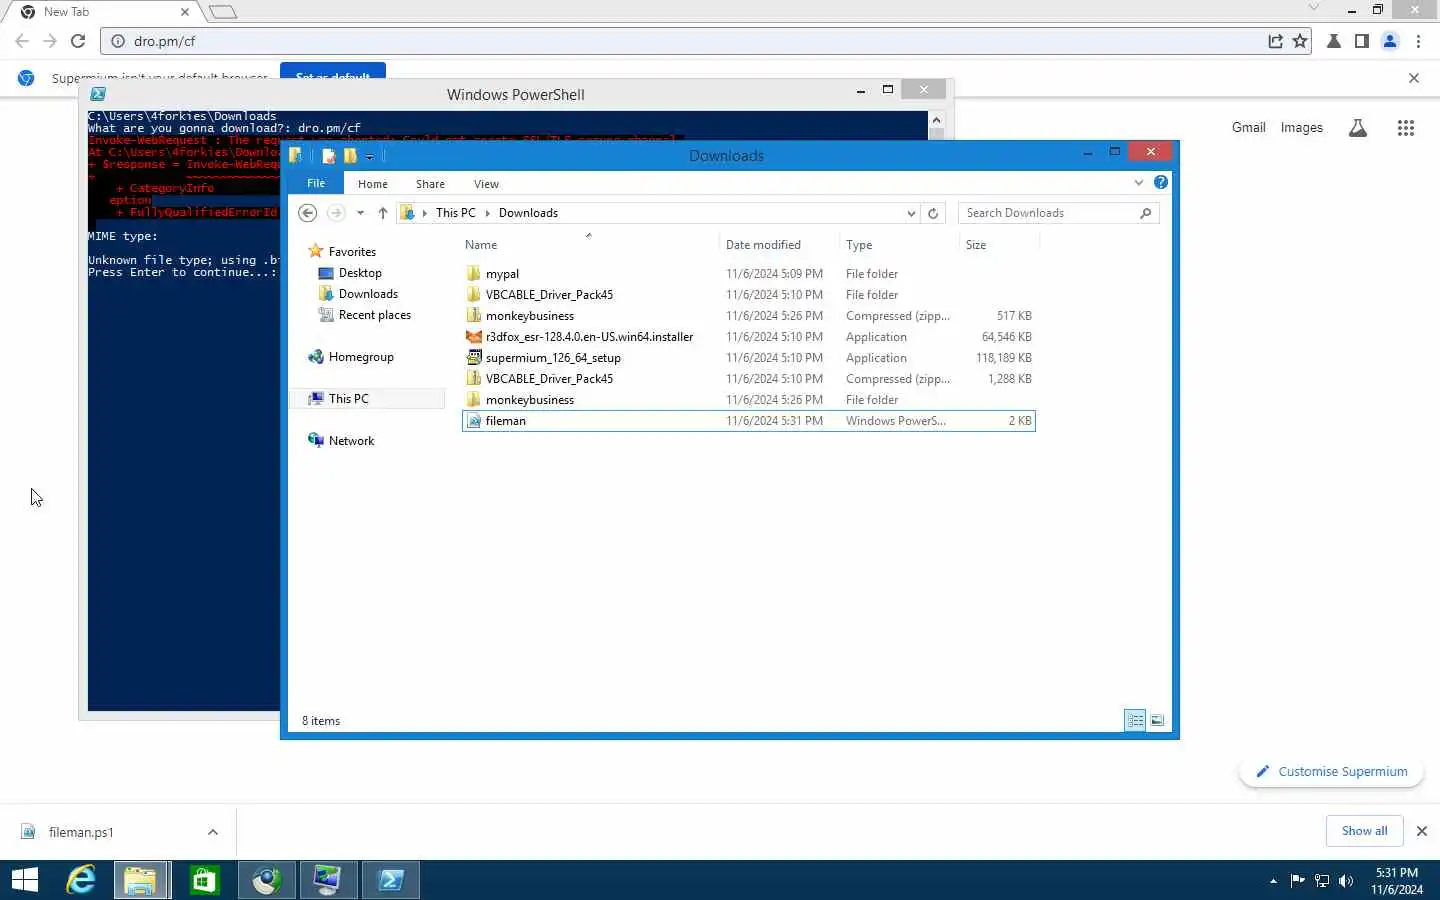1440x900 pixels.
Task: Select the mypal folder
Action: click(x=749, y=274)
